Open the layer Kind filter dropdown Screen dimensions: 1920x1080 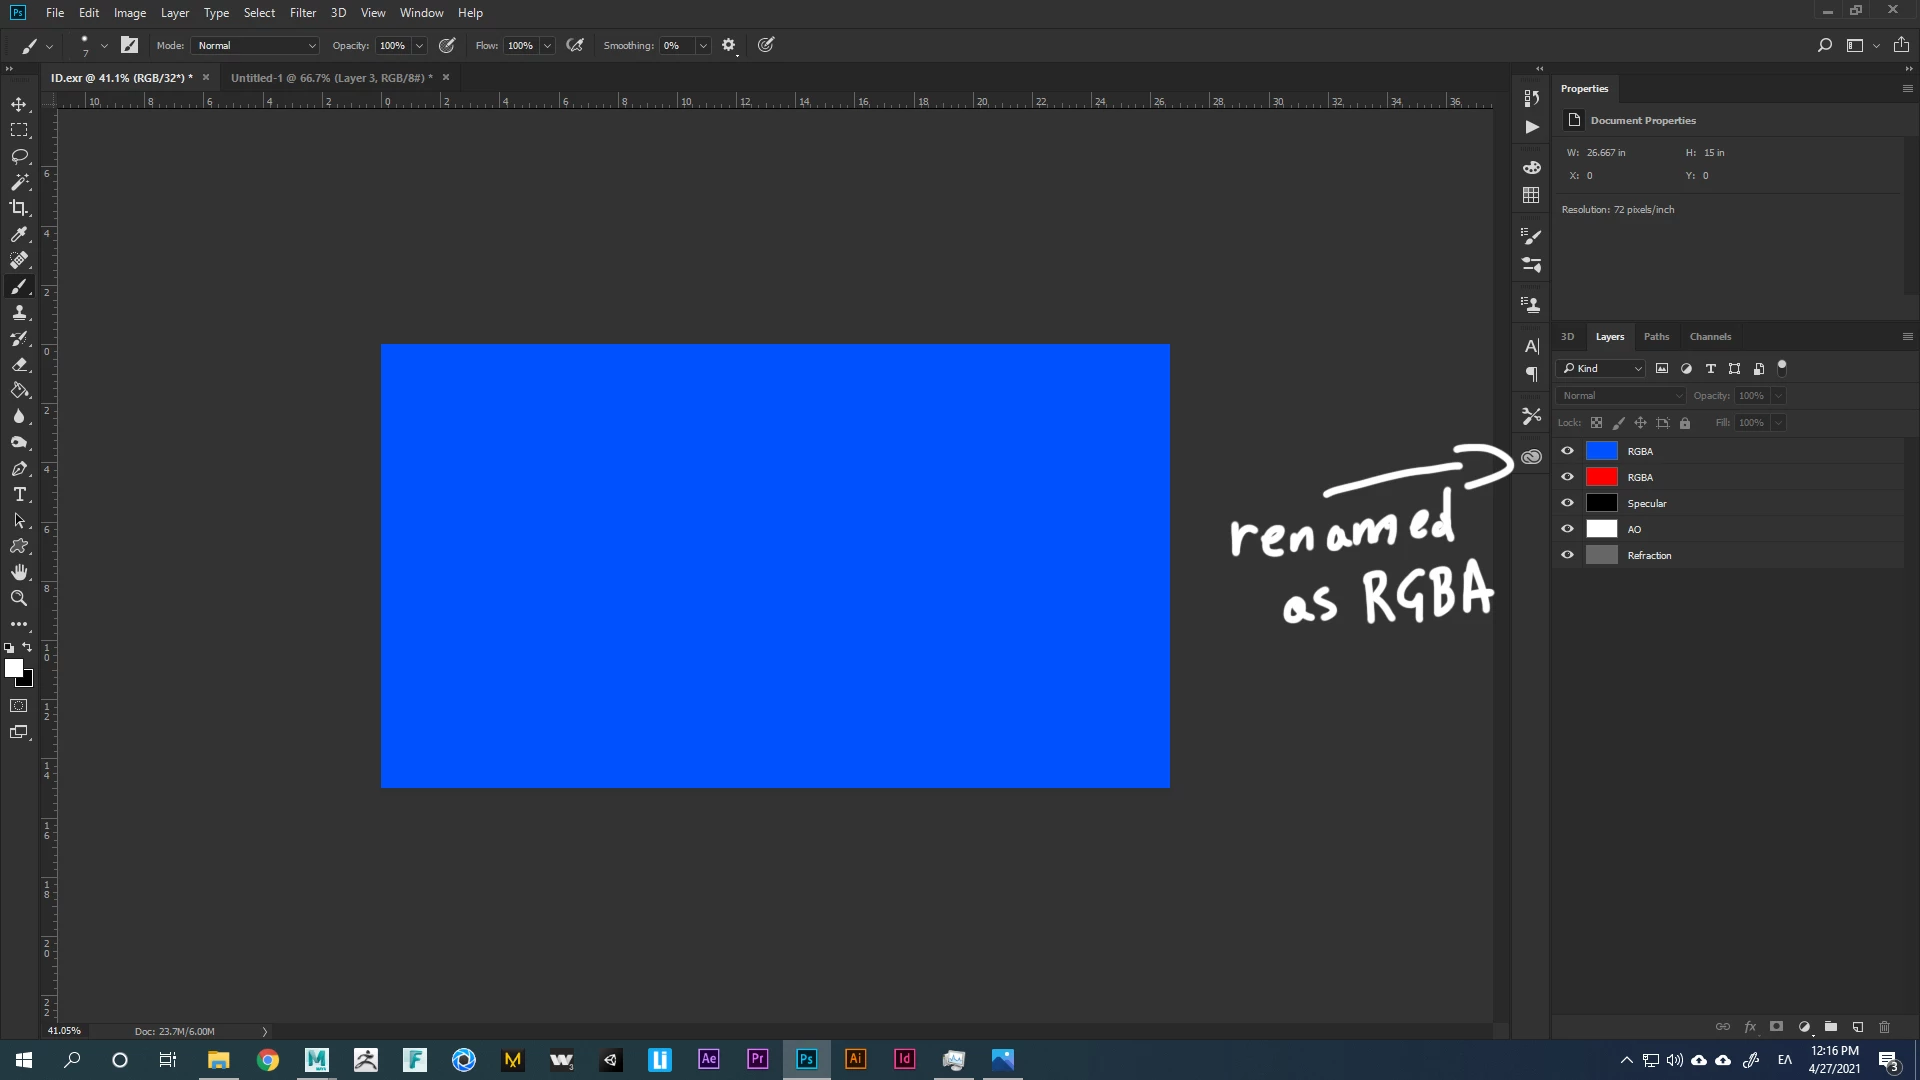point(1602,369)
